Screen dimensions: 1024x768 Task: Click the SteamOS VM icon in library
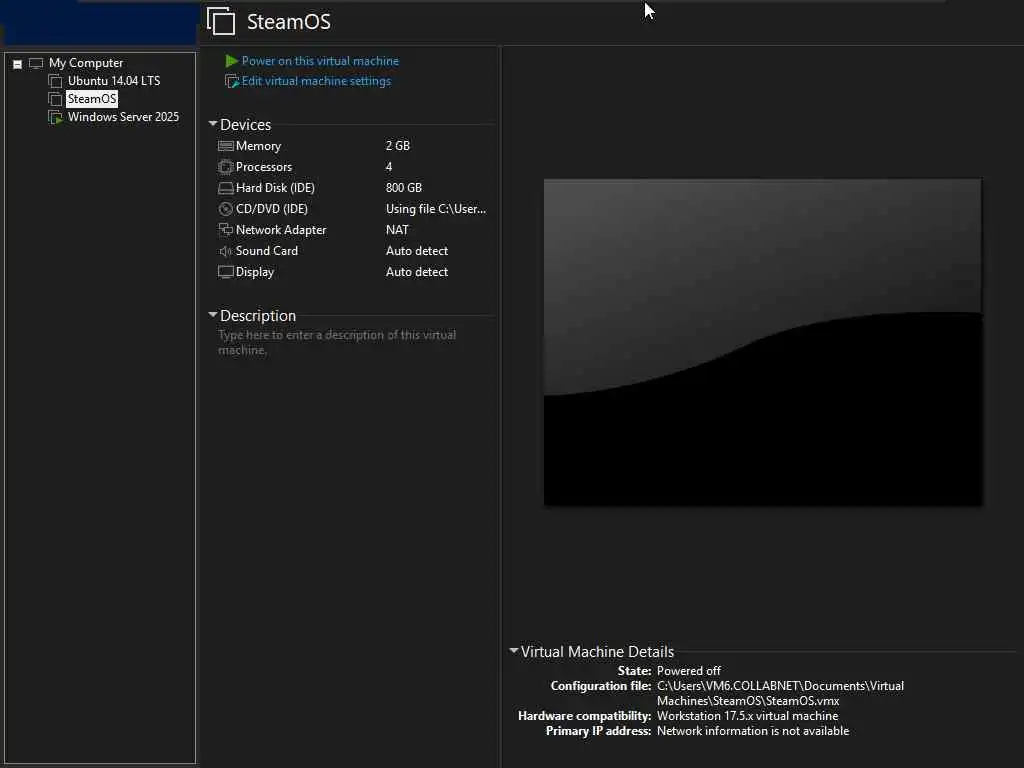[x=56, y=99]
